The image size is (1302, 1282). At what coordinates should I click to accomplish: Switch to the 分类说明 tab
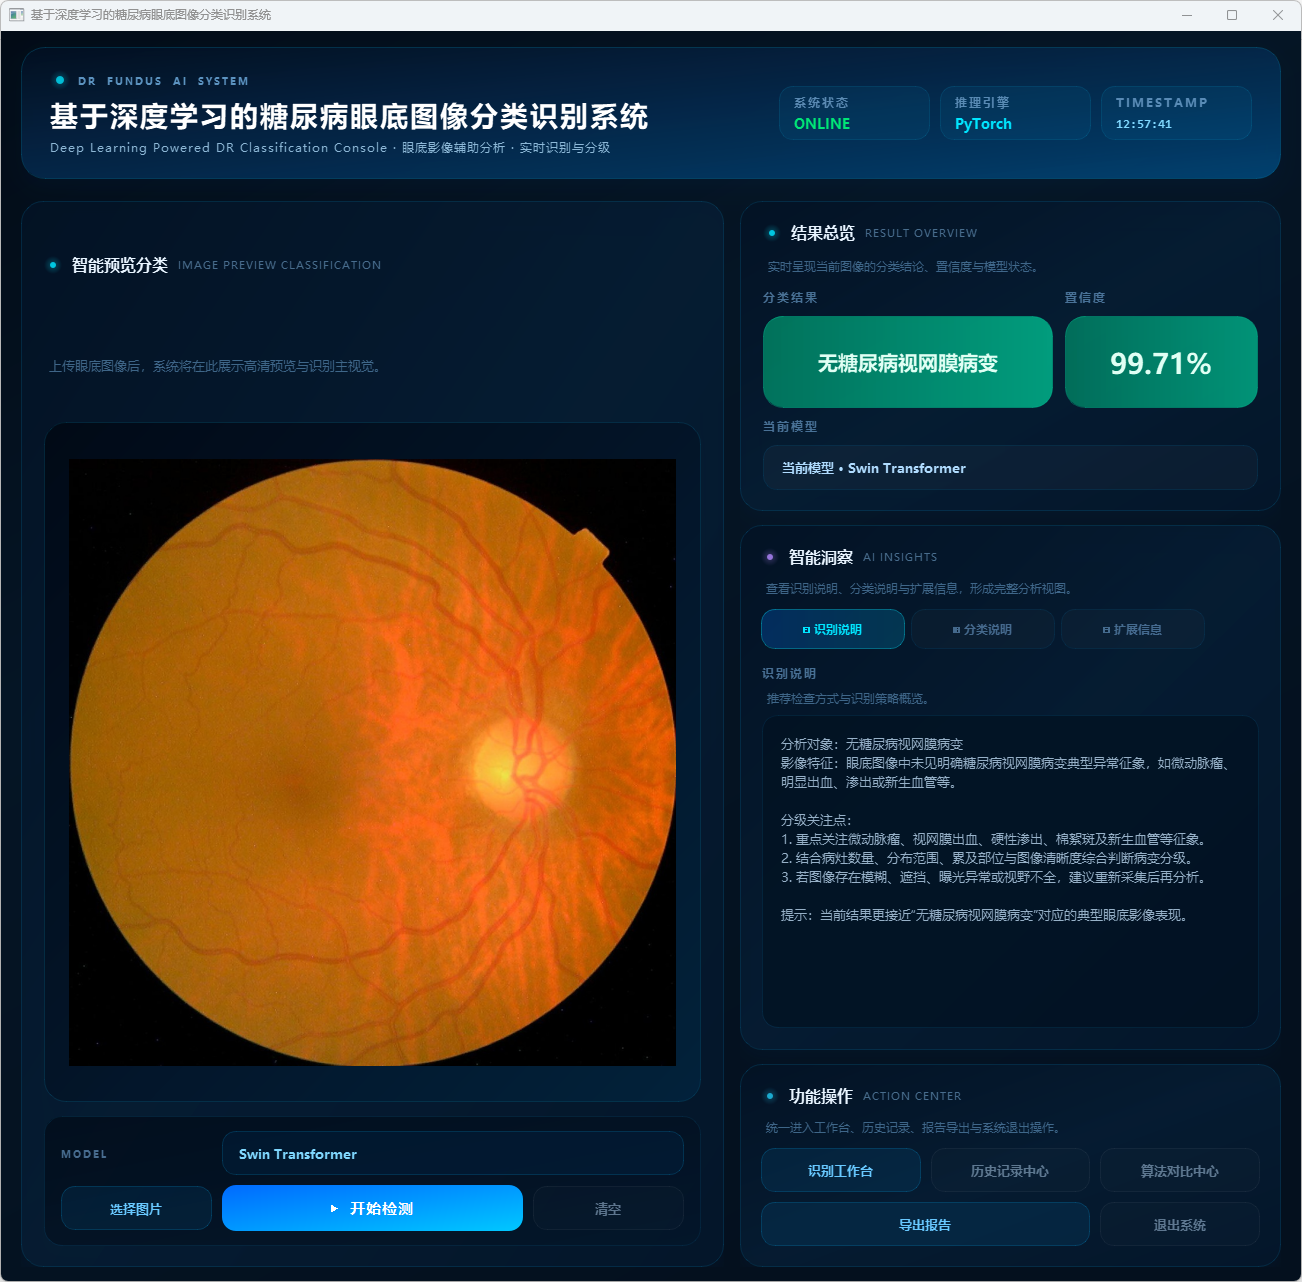point(982,630)
